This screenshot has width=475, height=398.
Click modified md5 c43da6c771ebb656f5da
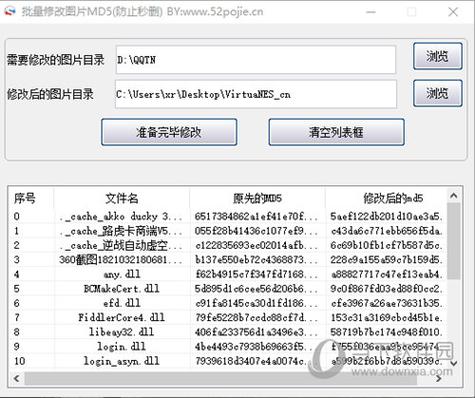[386, 231]
